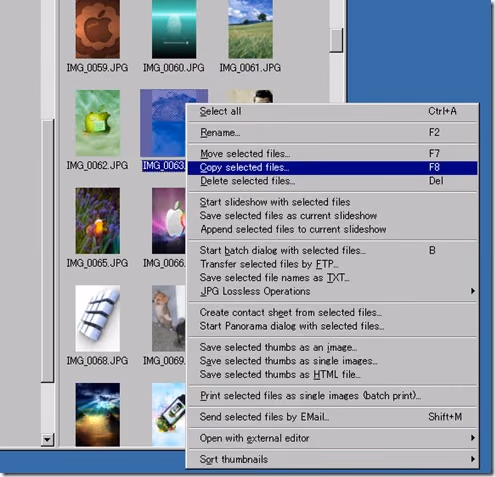The height and width of the screenshot is (477, 495).
Task: Click the scroll down arrow in left pane
Action: click(x=47, y=440)
